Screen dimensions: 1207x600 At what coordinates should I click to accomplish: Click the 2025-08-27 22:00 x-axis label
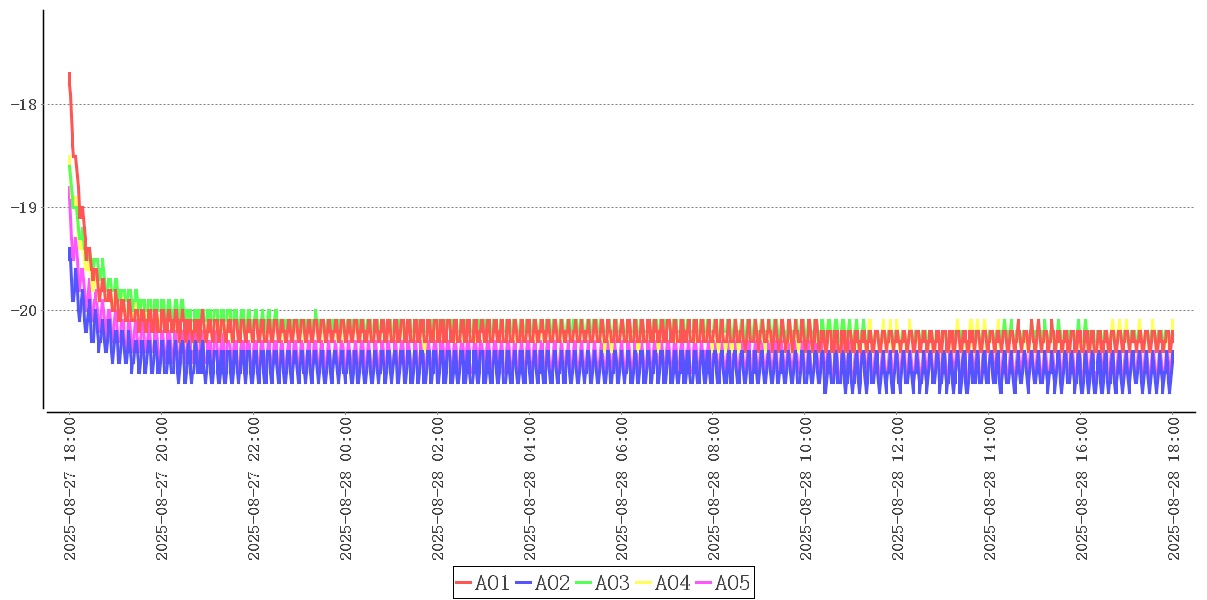tap(254, 489)
